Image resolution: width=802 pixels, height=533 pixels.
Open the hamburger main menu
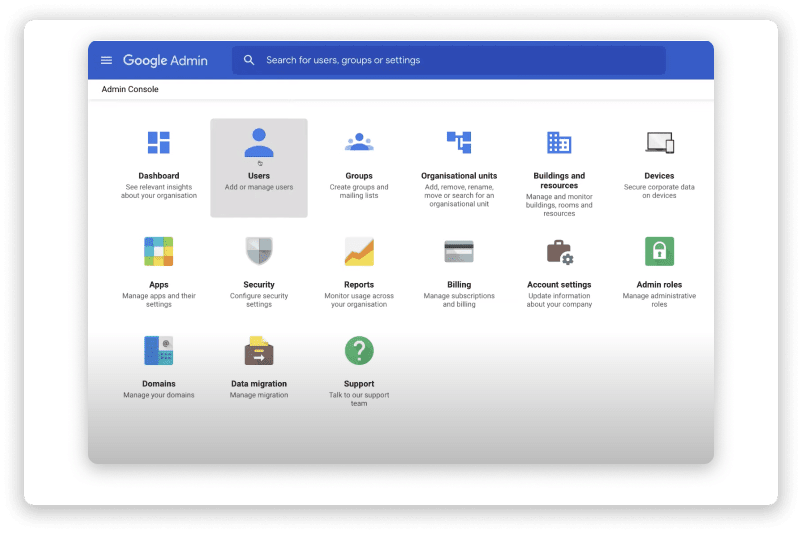(107, 60)
